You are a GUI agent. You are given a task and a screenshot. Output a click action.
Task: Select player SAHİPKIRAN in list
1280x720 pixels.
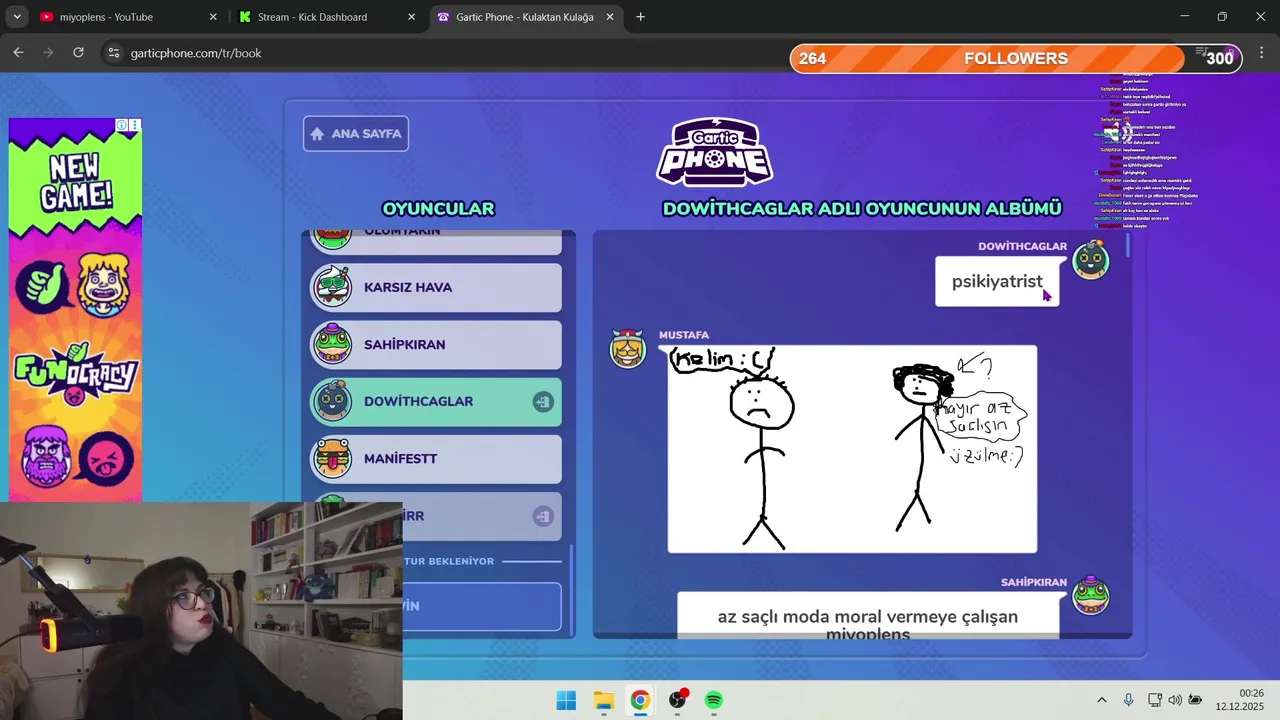435,344
